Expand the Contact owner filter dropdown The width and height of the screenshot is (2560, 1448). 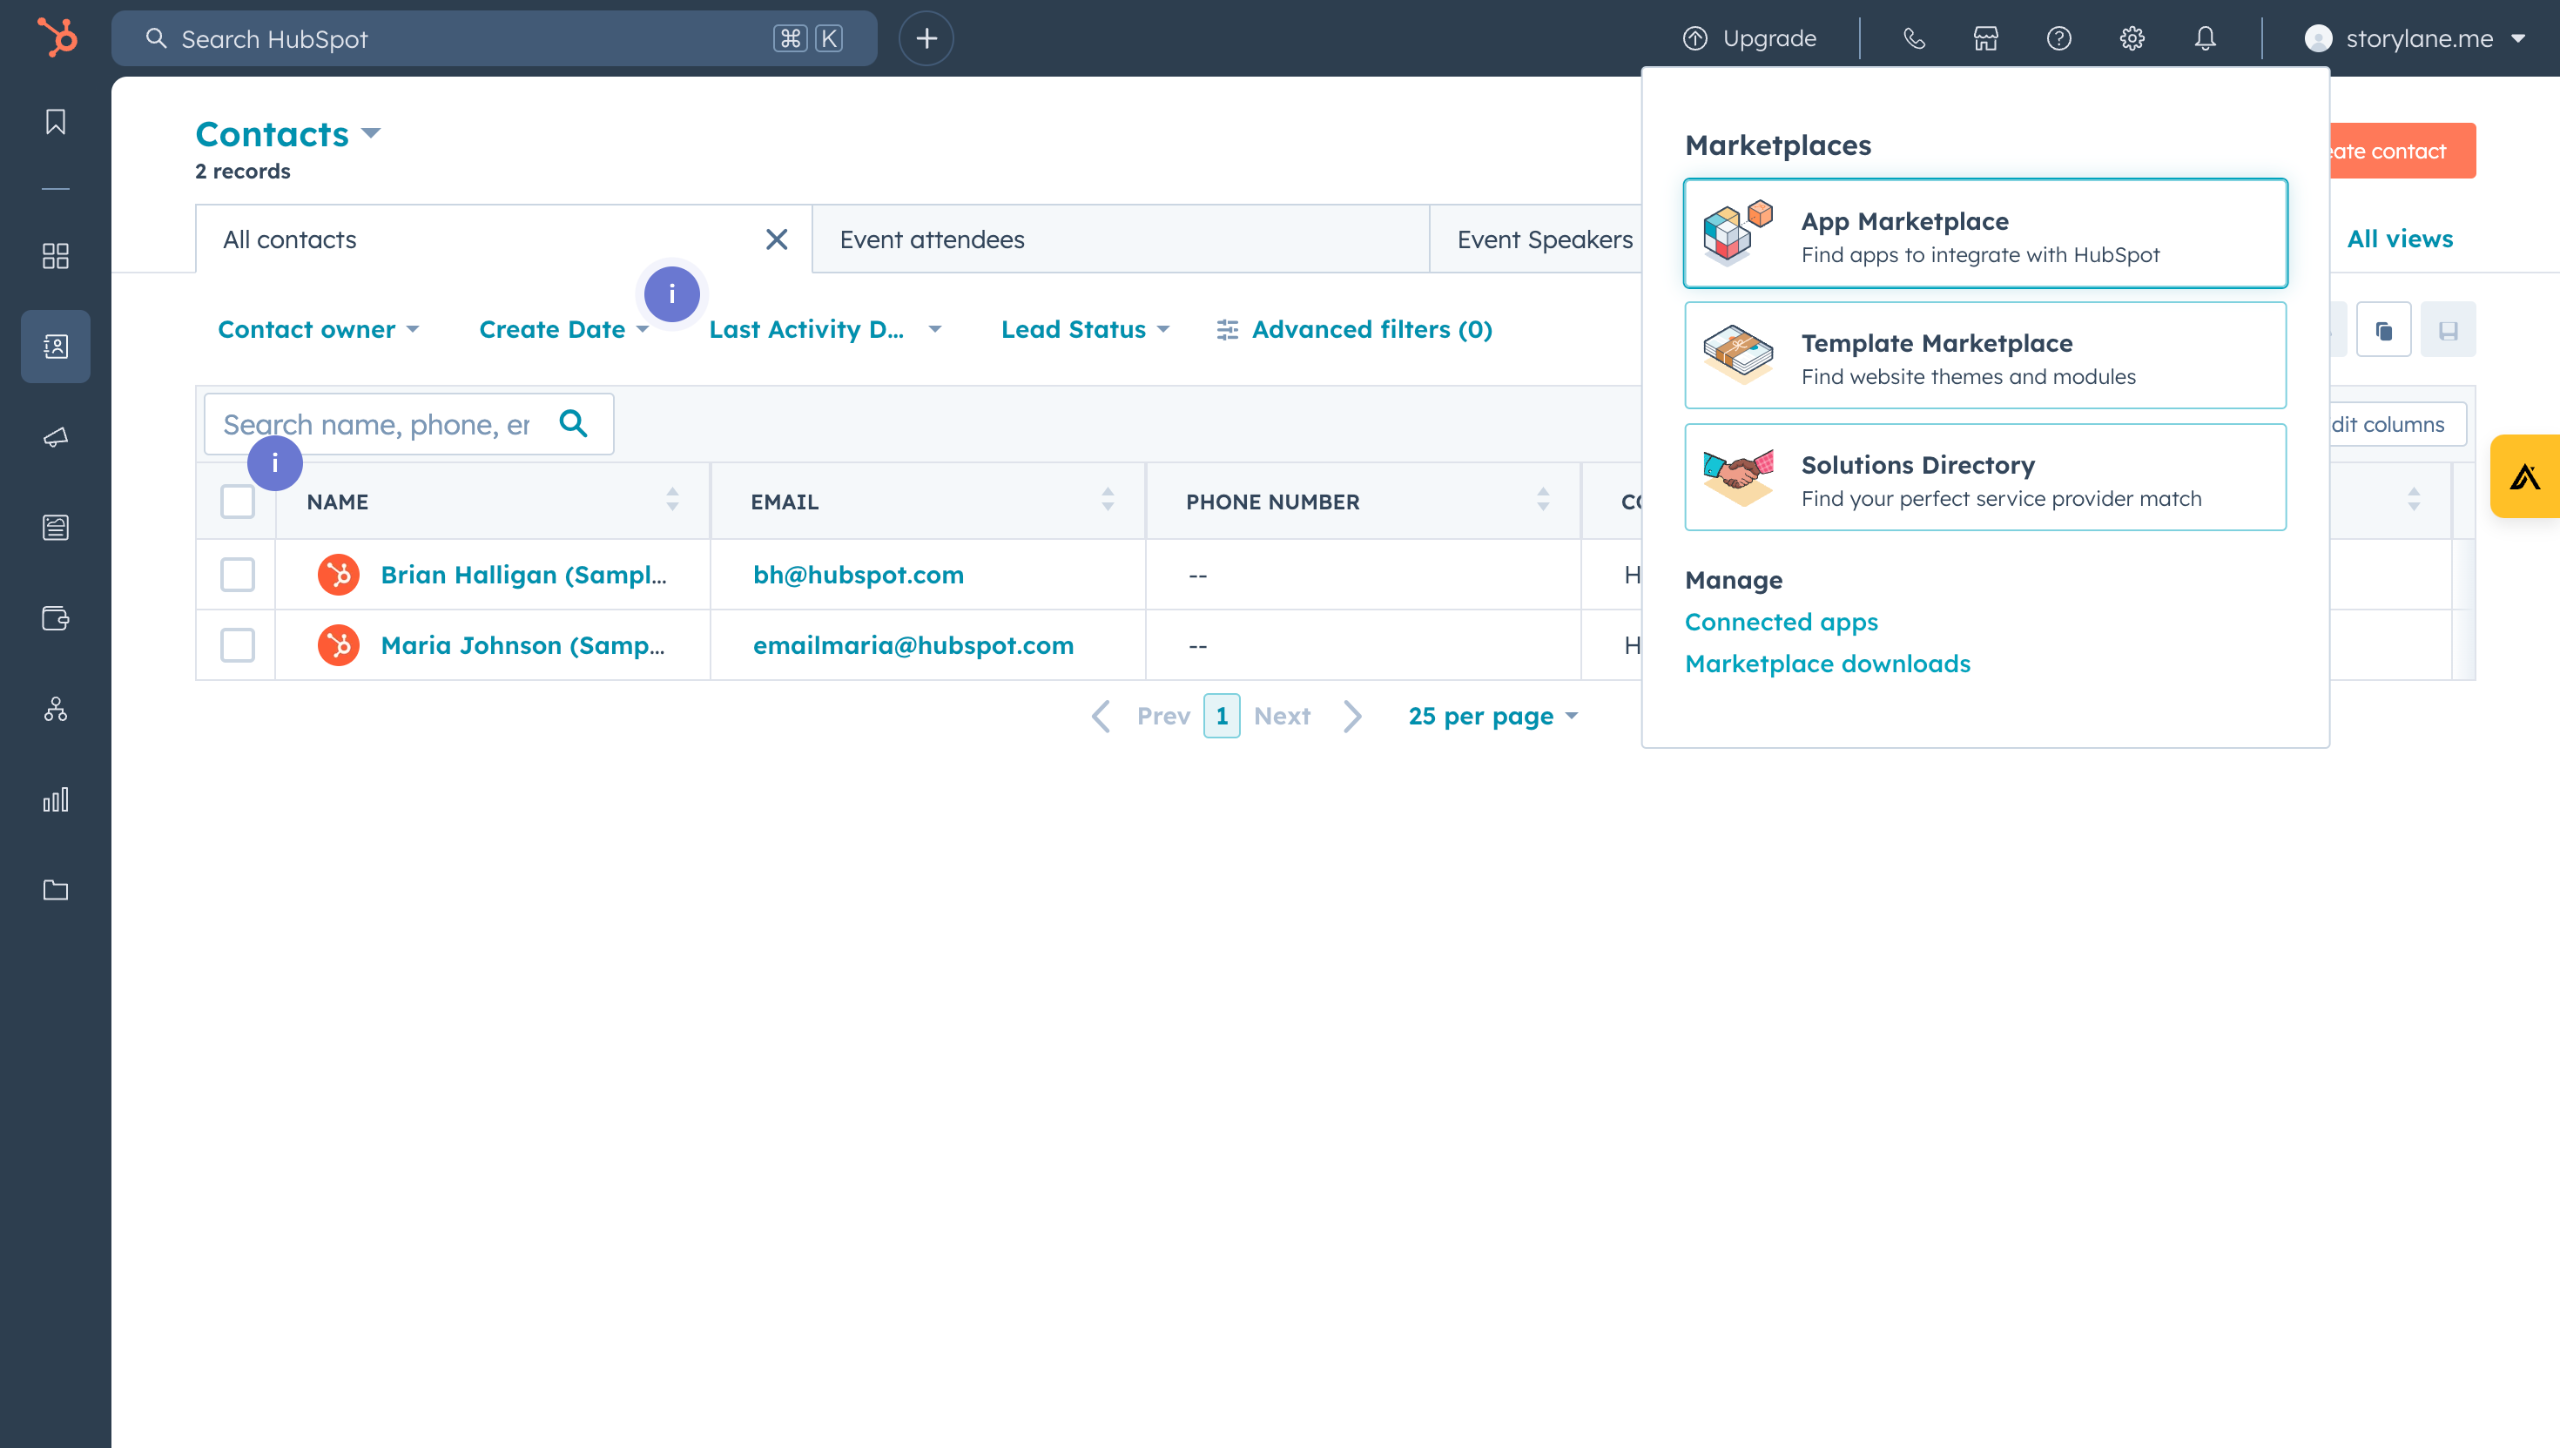tap(318, 329)
